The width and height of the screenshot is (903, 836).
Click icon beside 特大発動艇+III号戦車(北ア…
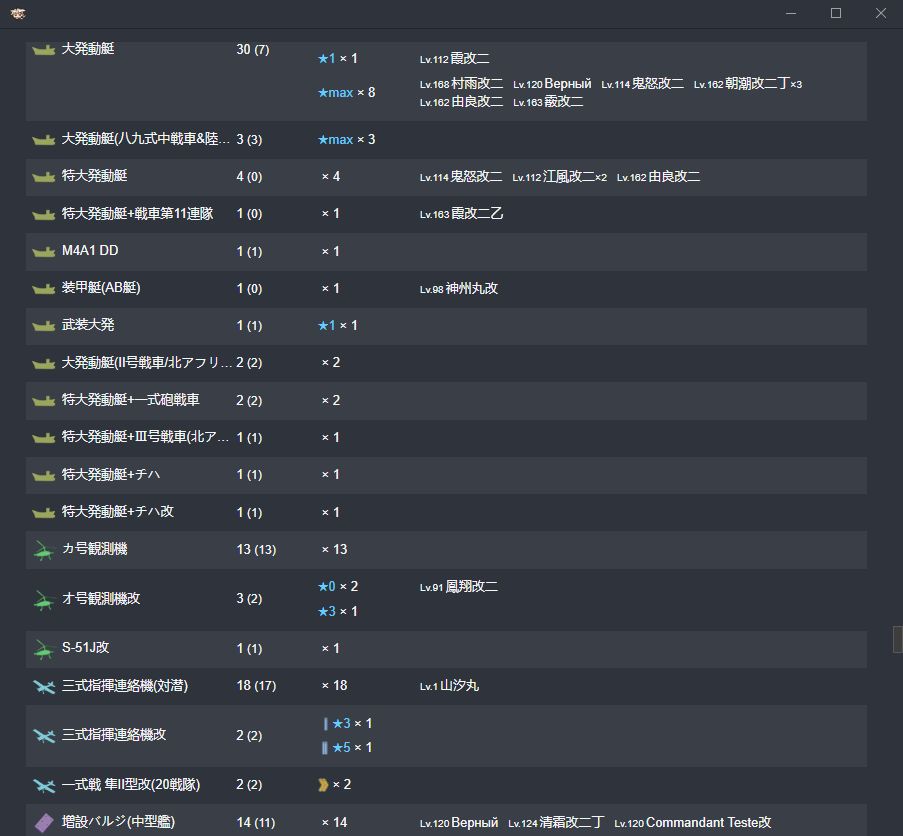pyautogui.click(x=44, y=438)
